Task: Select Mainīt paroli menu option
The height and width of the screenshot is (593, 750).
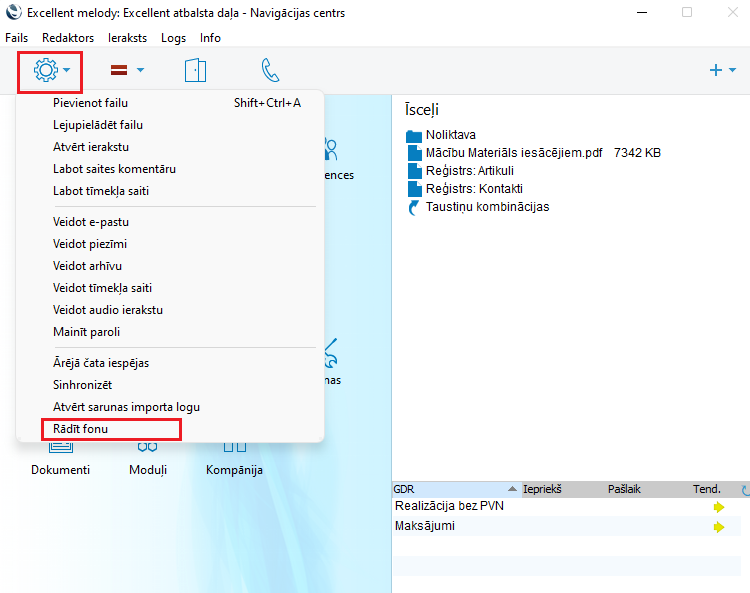Action: click(86, 332)
